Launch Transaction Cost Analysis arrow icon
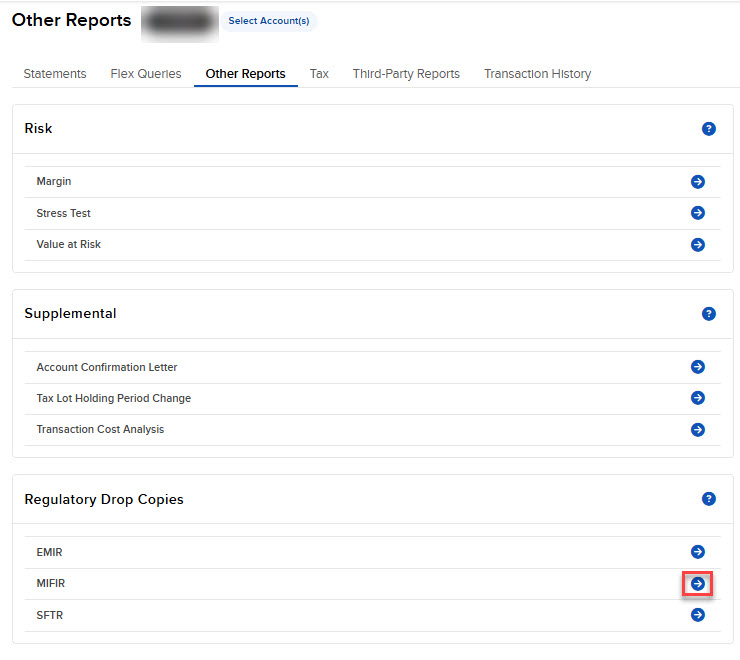The width and height of the screenshot is (740, 660). tap(697, 429)
